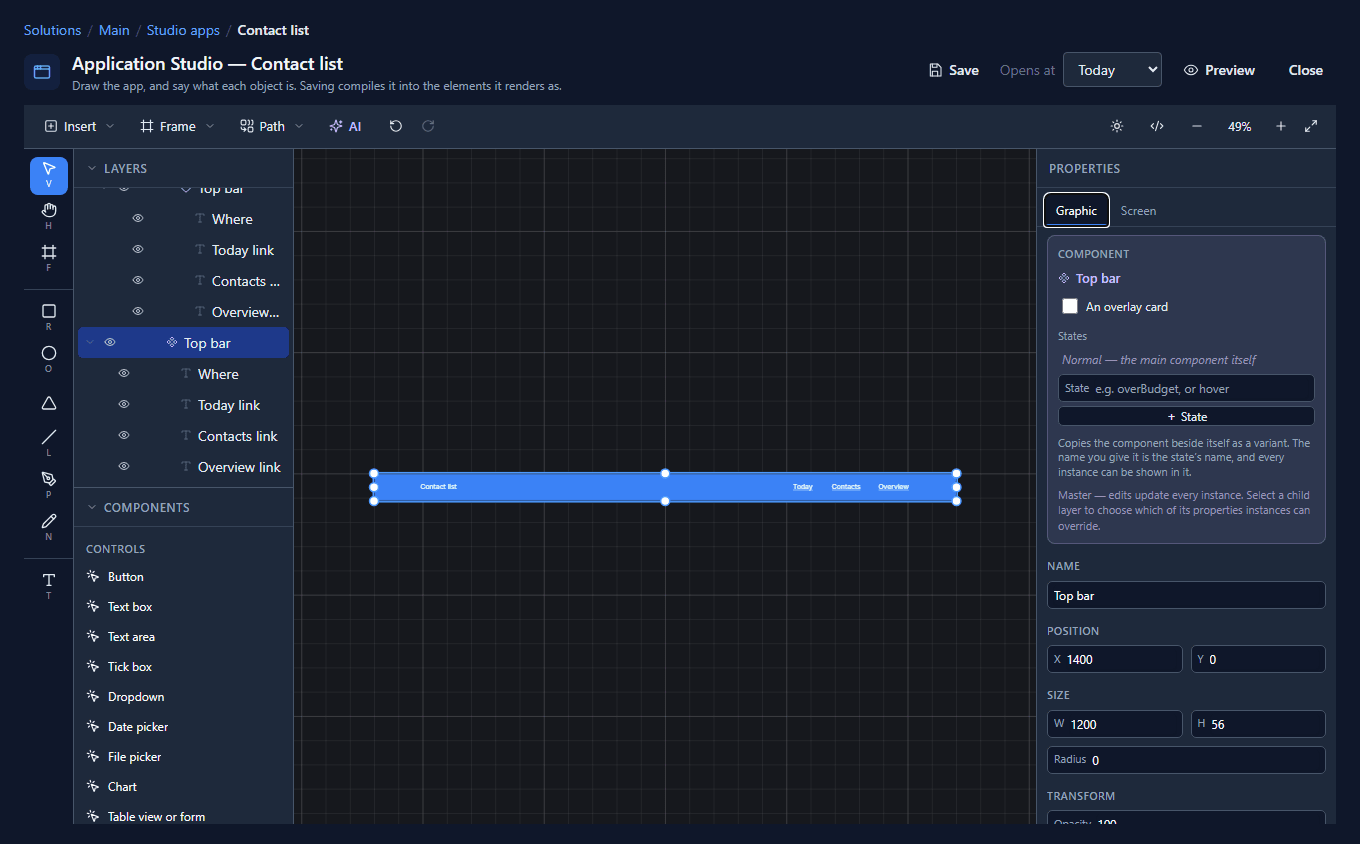Click the Name field containing 'Top bar'
Screen dimensions: 1360x844
pyautogui.click(x=1186, y=595)
